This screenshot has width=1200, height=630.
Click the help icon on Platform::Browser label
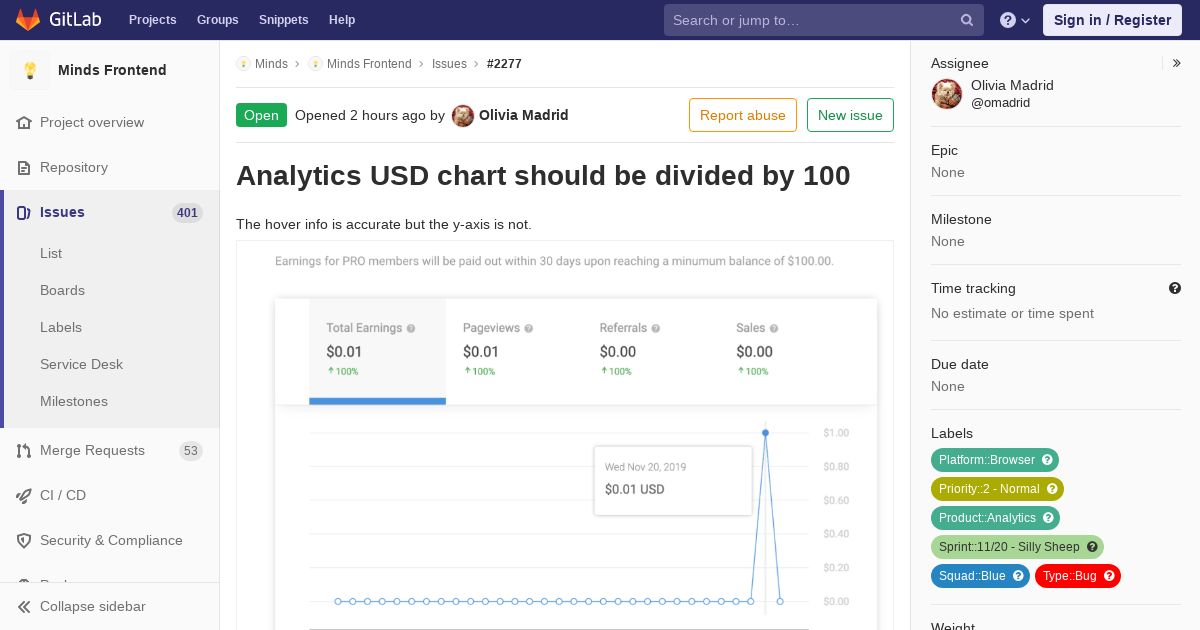click(1047, 460)
